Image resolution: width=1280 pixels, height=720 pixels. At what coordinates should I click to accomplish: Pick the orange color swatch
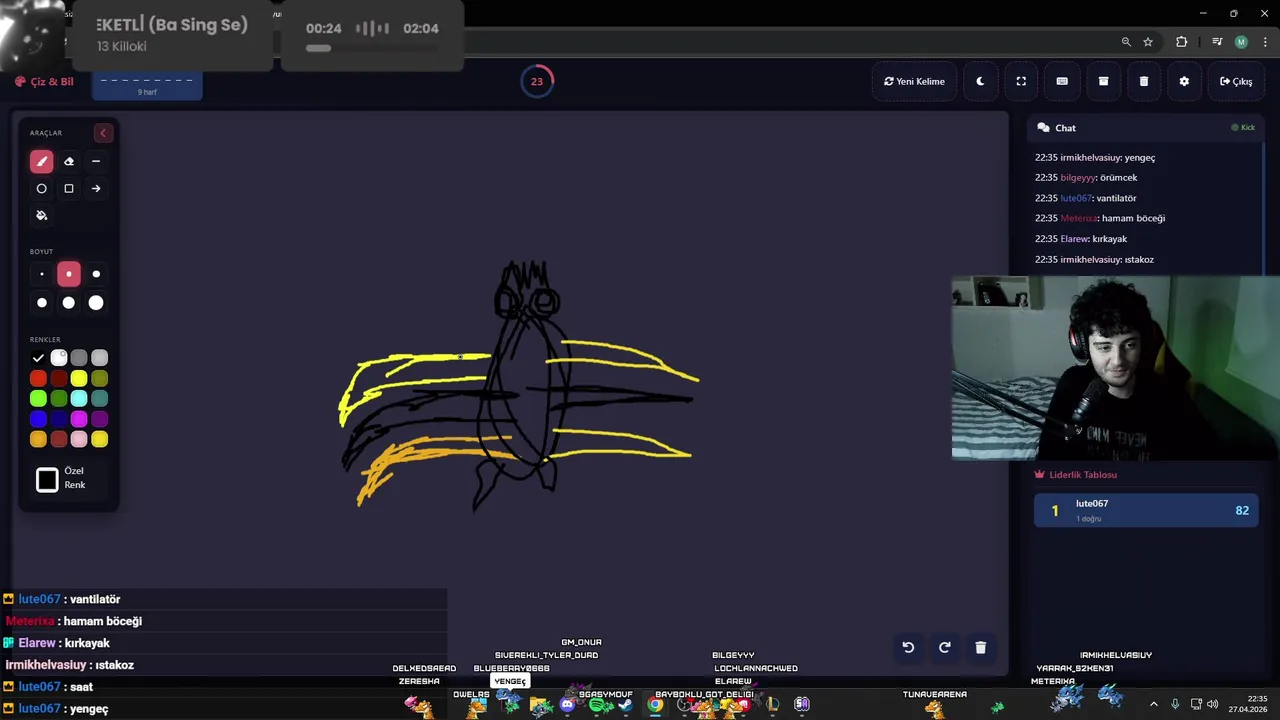coord(38,439)
